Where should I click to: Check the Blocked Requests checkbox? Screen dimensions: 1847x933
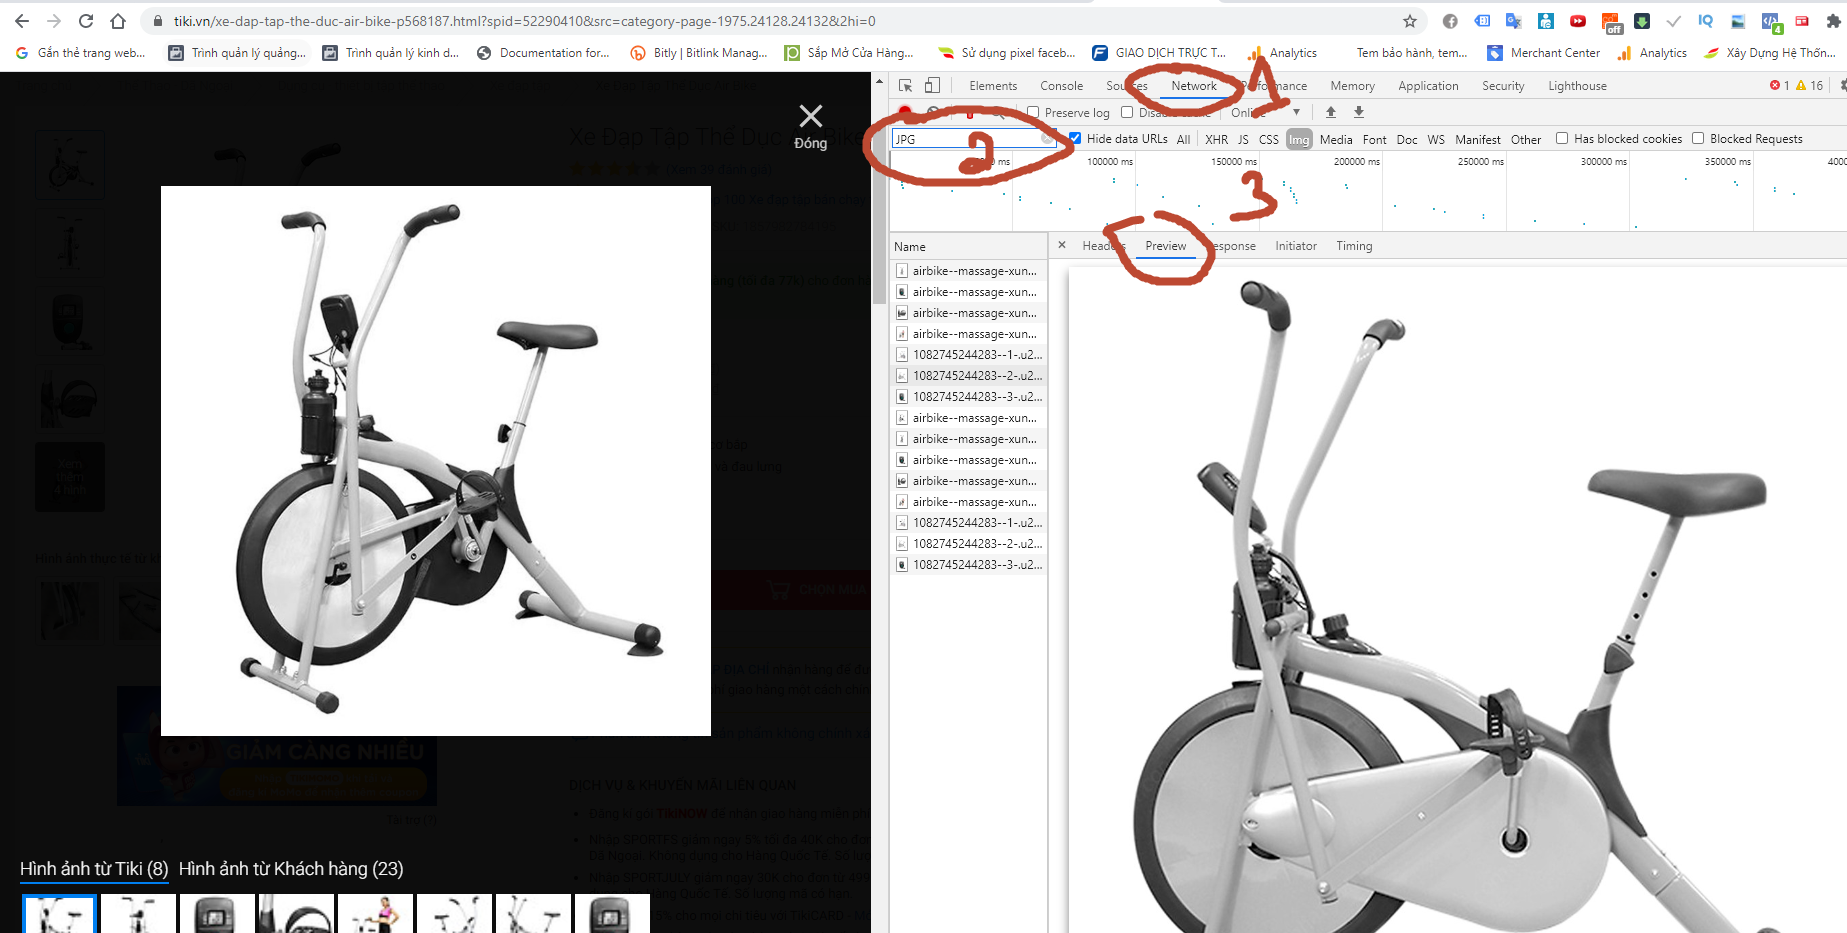pos(1698,138)
